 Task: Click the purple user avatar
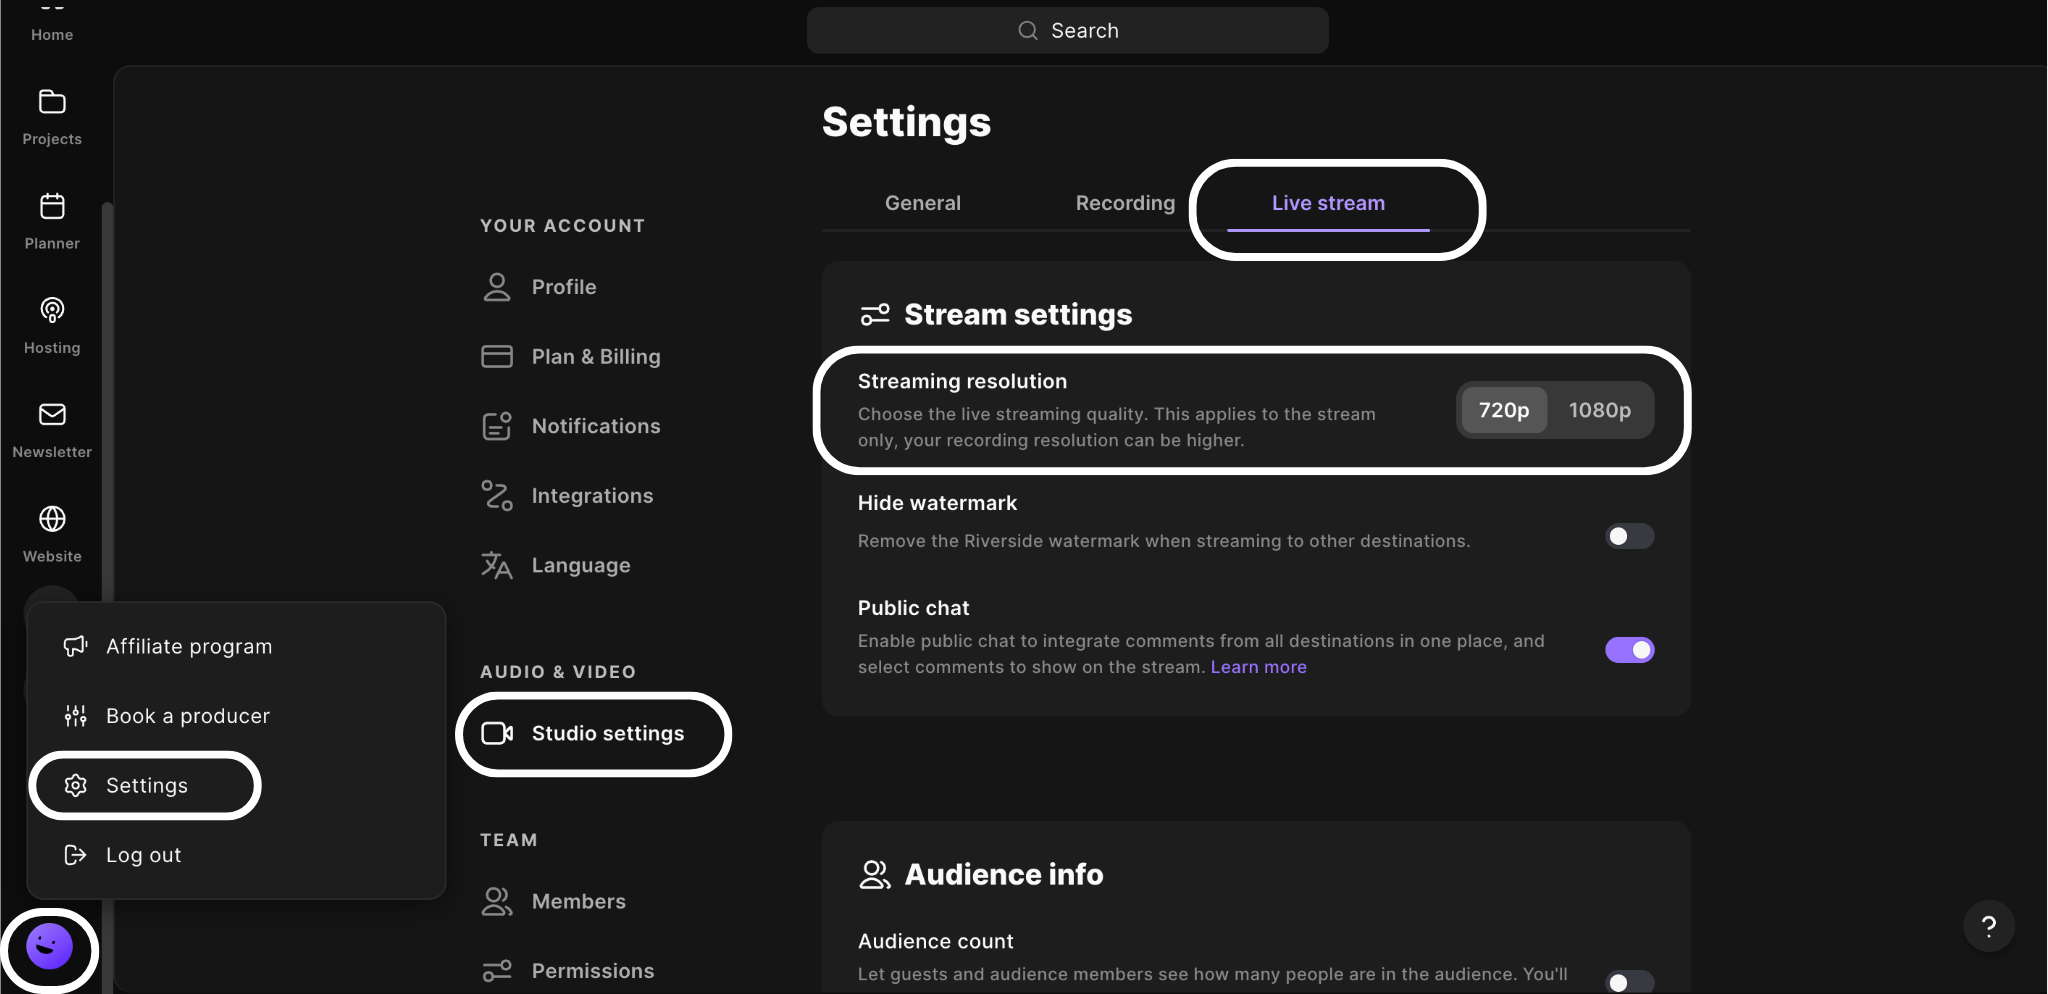pyautogui.click(x=49, y=946)
